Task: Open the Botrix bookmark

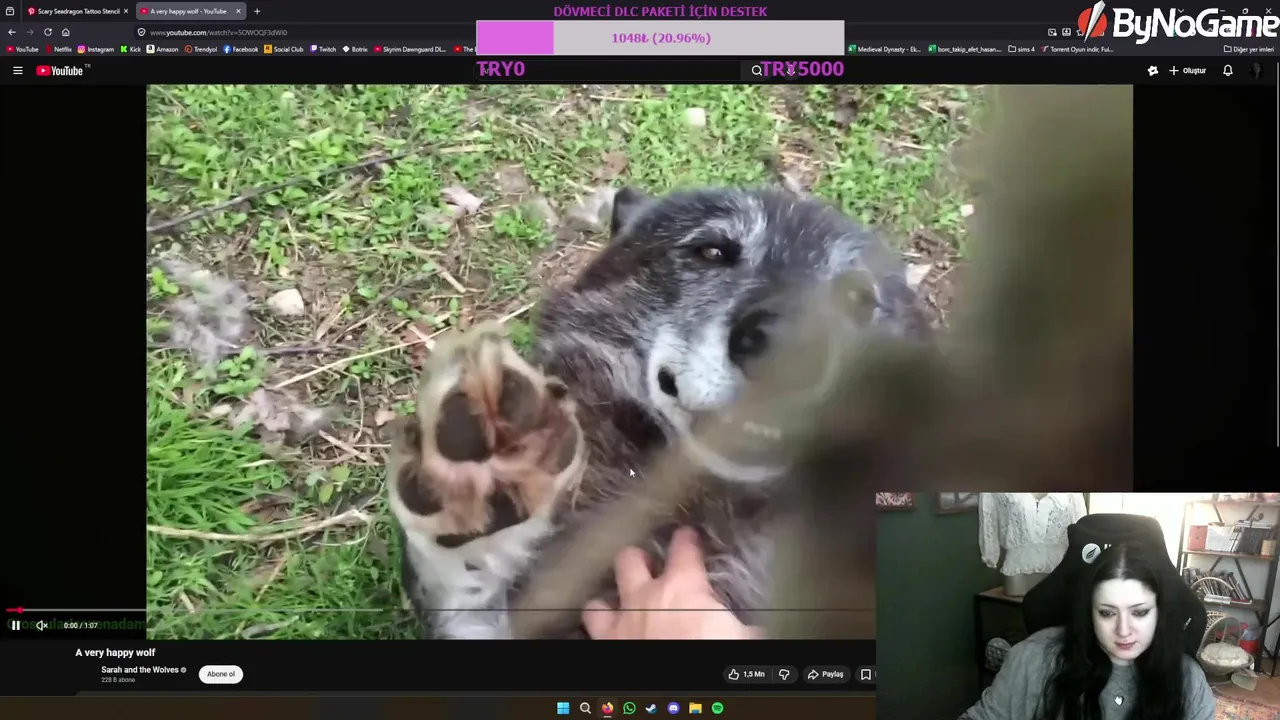Action: click(x=355, y=49)
